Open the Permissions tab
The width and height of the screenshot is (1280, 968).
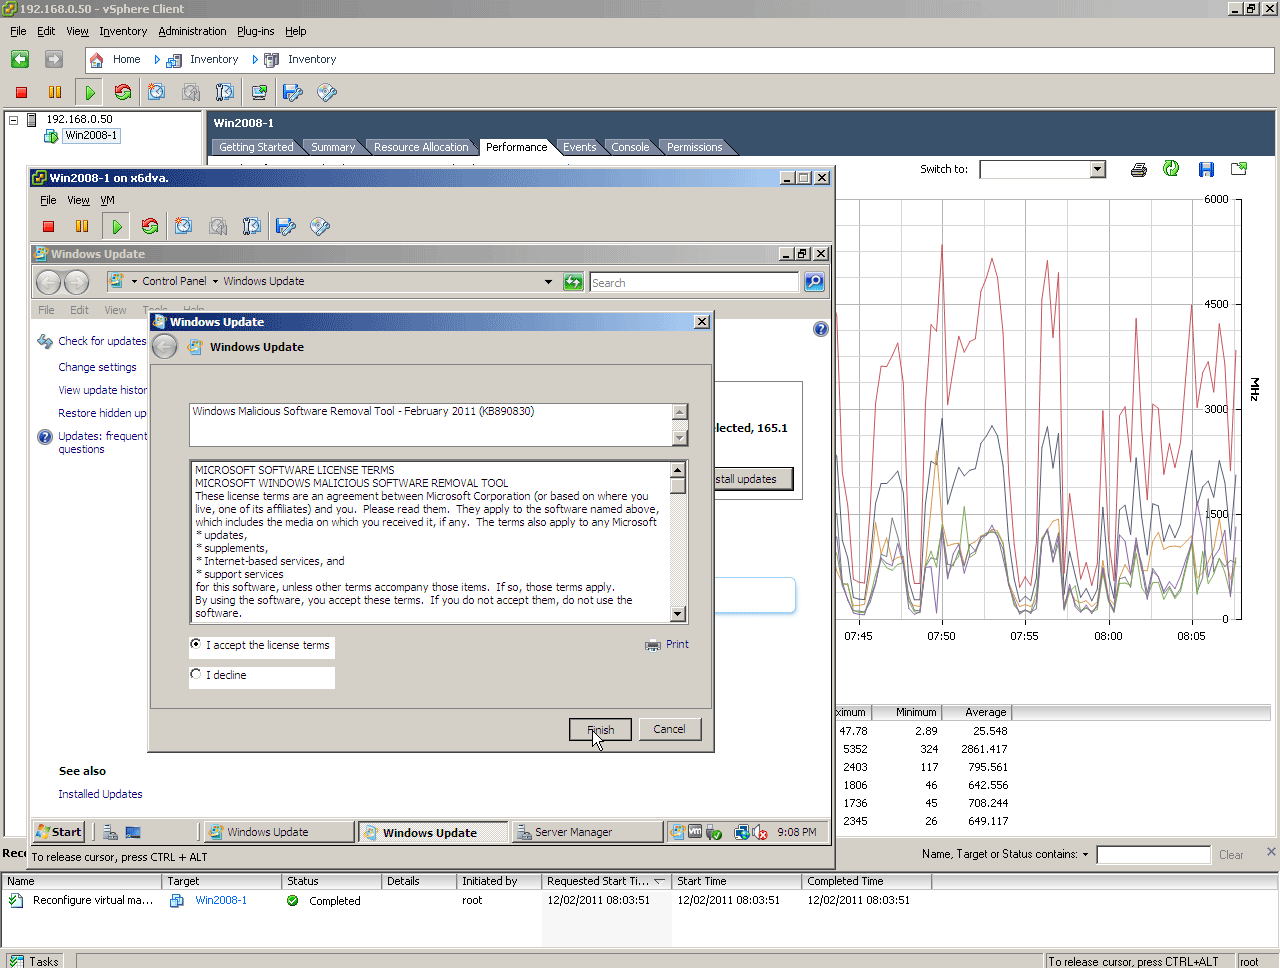pos(694,147)
